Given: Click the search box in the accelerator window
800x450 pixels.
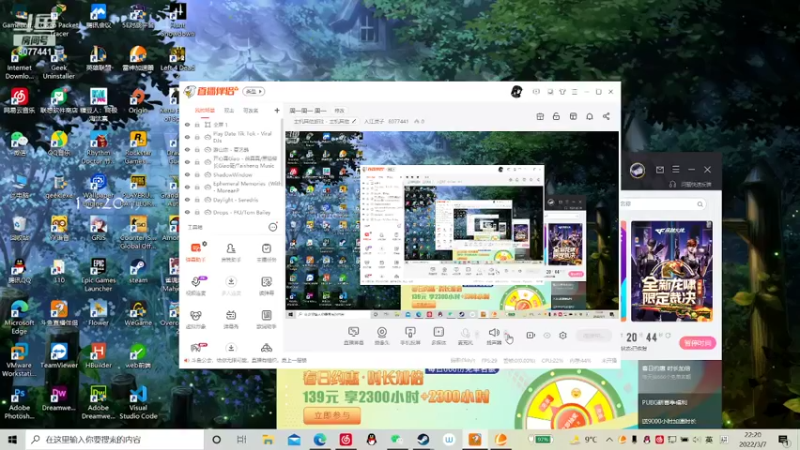Looking at the screenshot, I should tap(663, 204).
